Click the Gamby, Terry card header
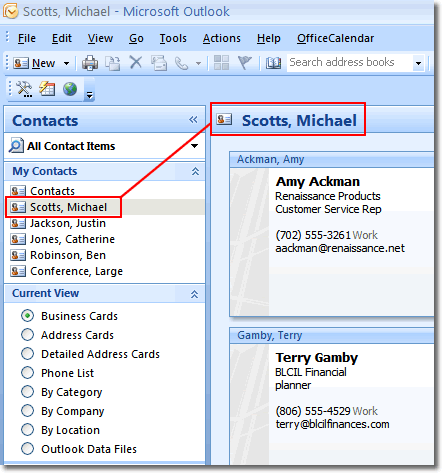This screenshot has height=475, width=444. coord(332,335)
